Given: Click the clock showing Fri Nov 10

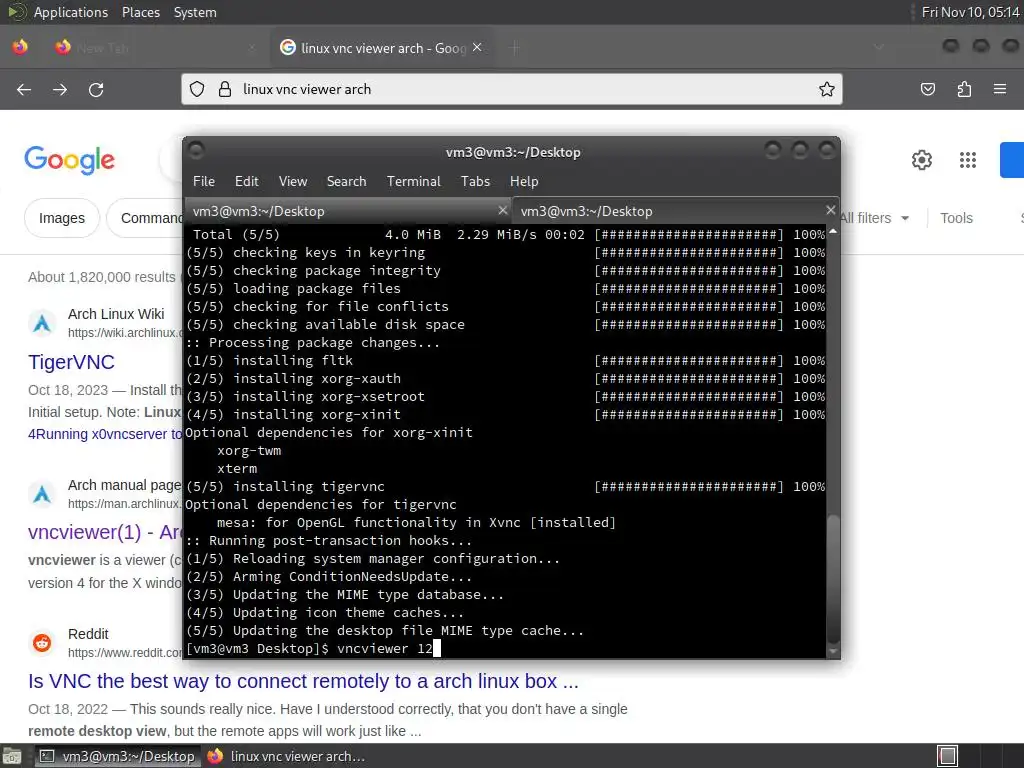Looking at the screenshot, I should pyautogui.click(x=970, y=12).
